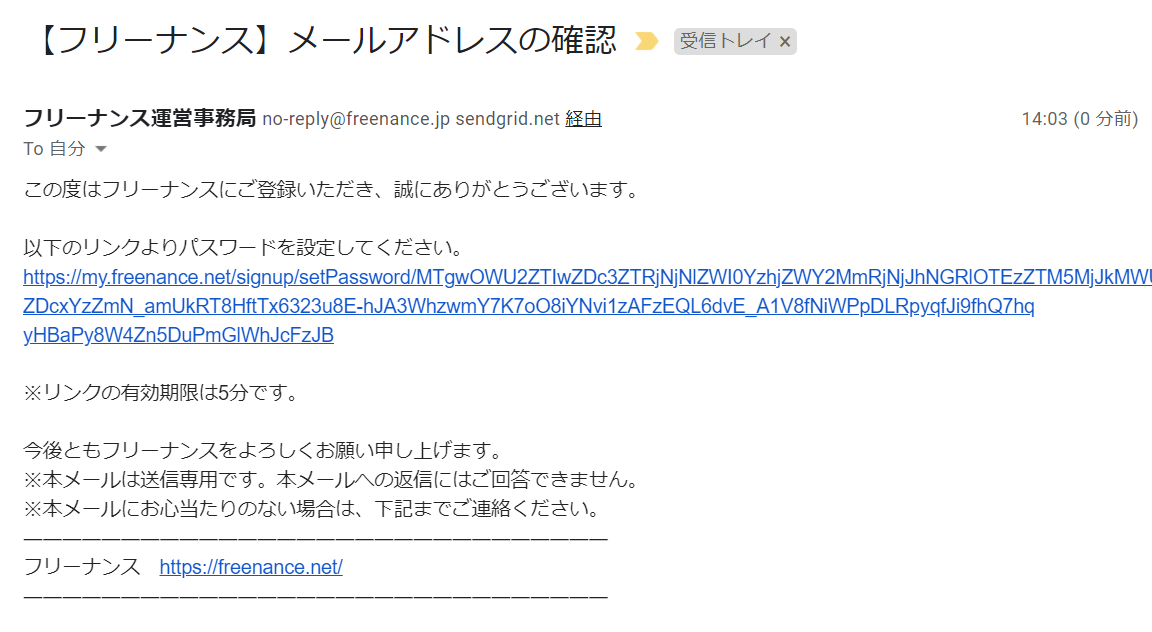1152x632 pixels.
Task: Click link line yHBaPy8W4Zn5DuPmGlWhJcFzJB
Action: pyautogui.click(x=179, y=335)
